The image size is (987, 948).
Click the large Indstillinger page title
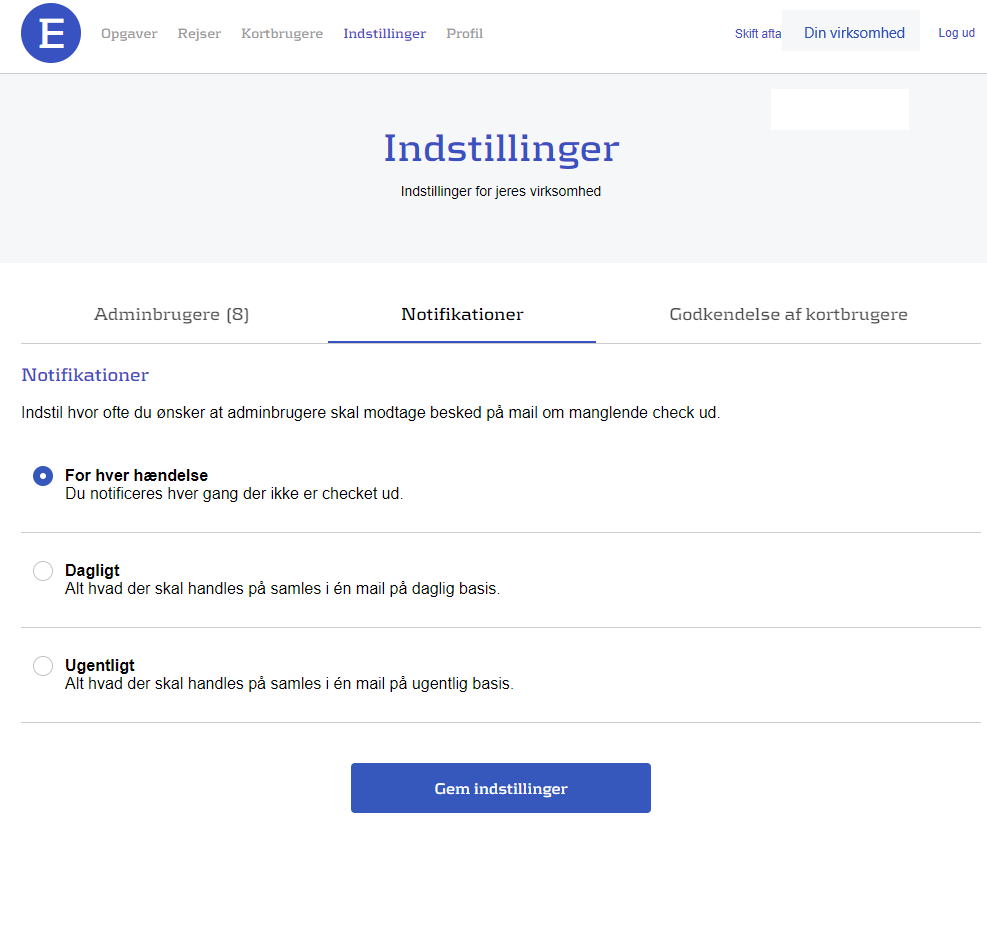pyautogui.click(x=501, y=148)
